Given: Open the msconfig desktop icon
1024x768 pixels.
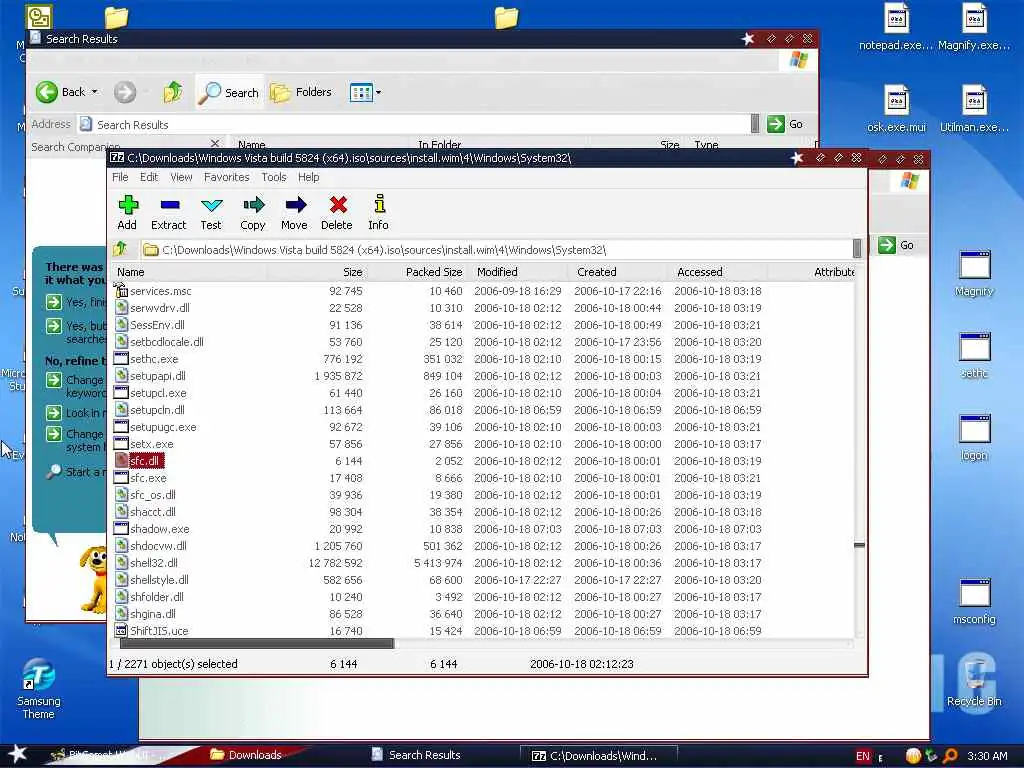Looking at the screenshot, I should (x=974, y=602).
